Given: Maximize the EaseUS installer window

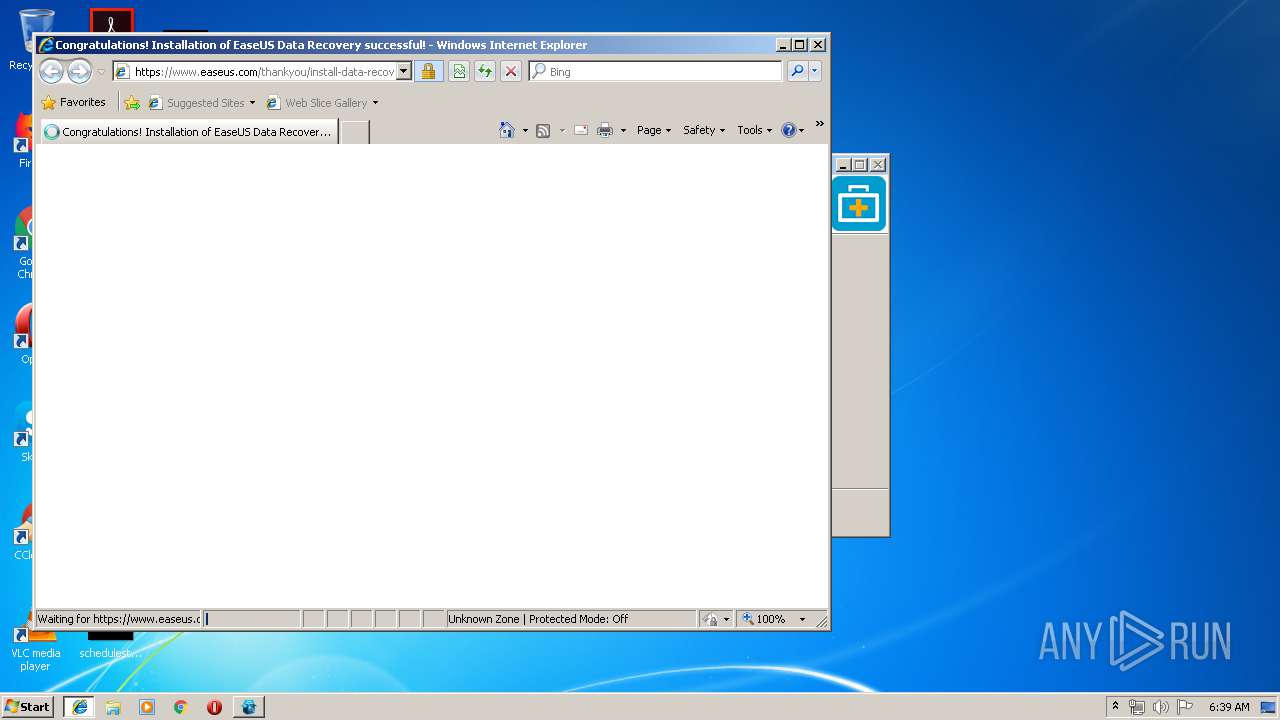Looking at the screenshot, I should (x=860, y=165).
